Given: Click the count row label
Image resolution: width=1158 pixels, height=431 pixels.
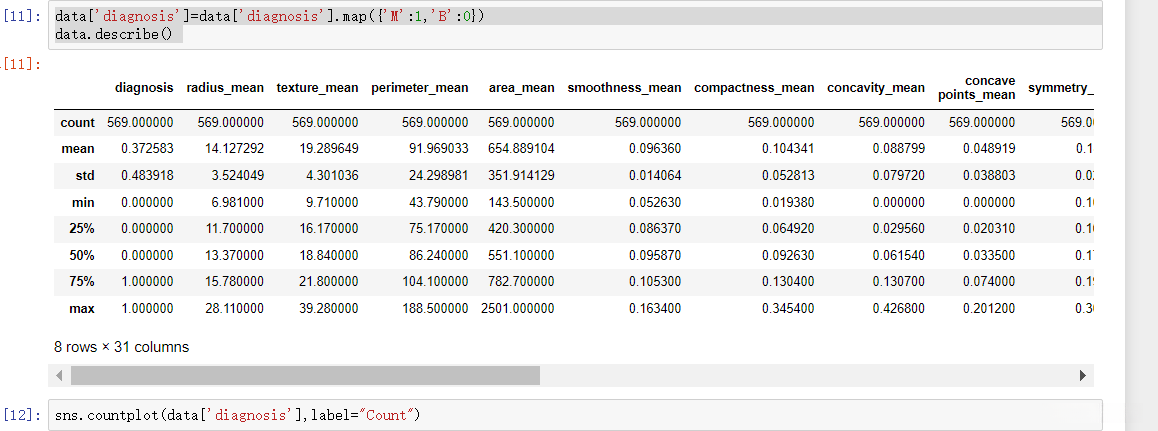Looking at the screenshot, I should [77, 123].
